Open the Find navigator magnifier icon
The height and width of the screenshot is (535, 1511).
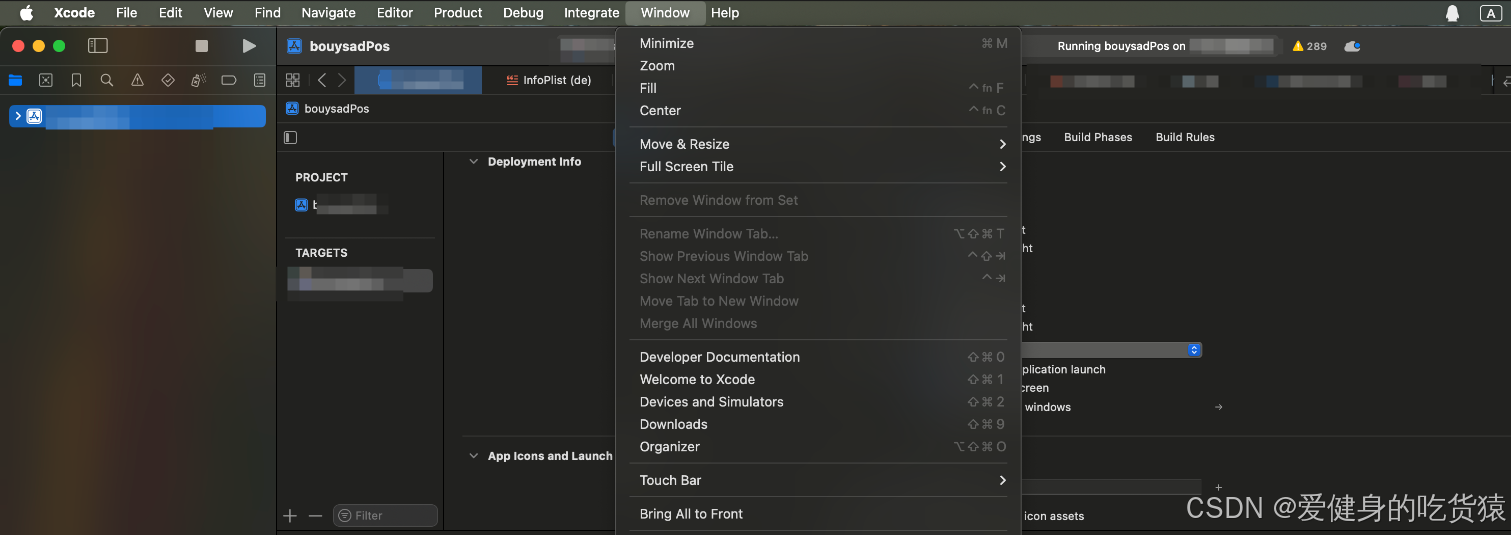pos(107,80)
